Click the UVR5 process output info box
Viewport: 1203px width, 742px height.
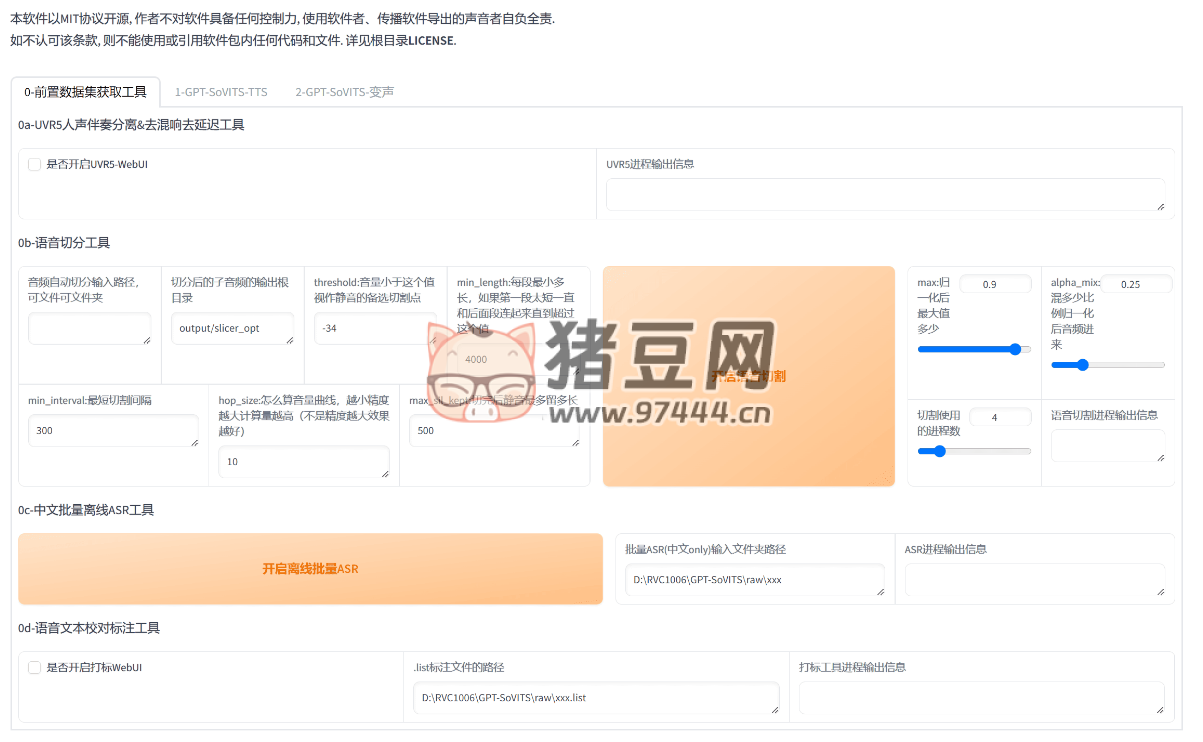(x=884, y=194)
